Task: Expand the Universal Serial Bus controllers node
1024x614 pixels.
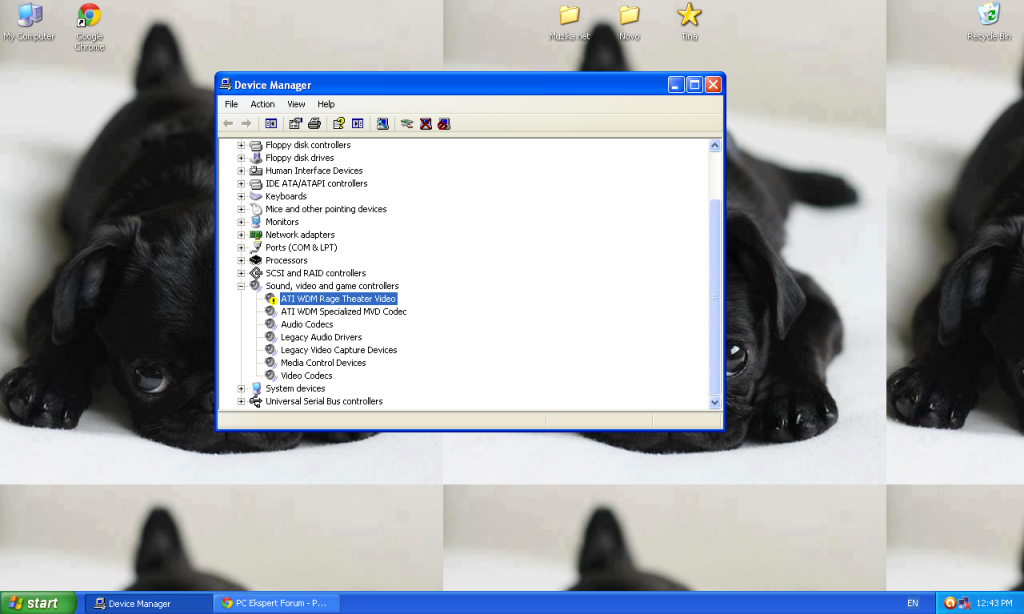Action: coord(241,401)
